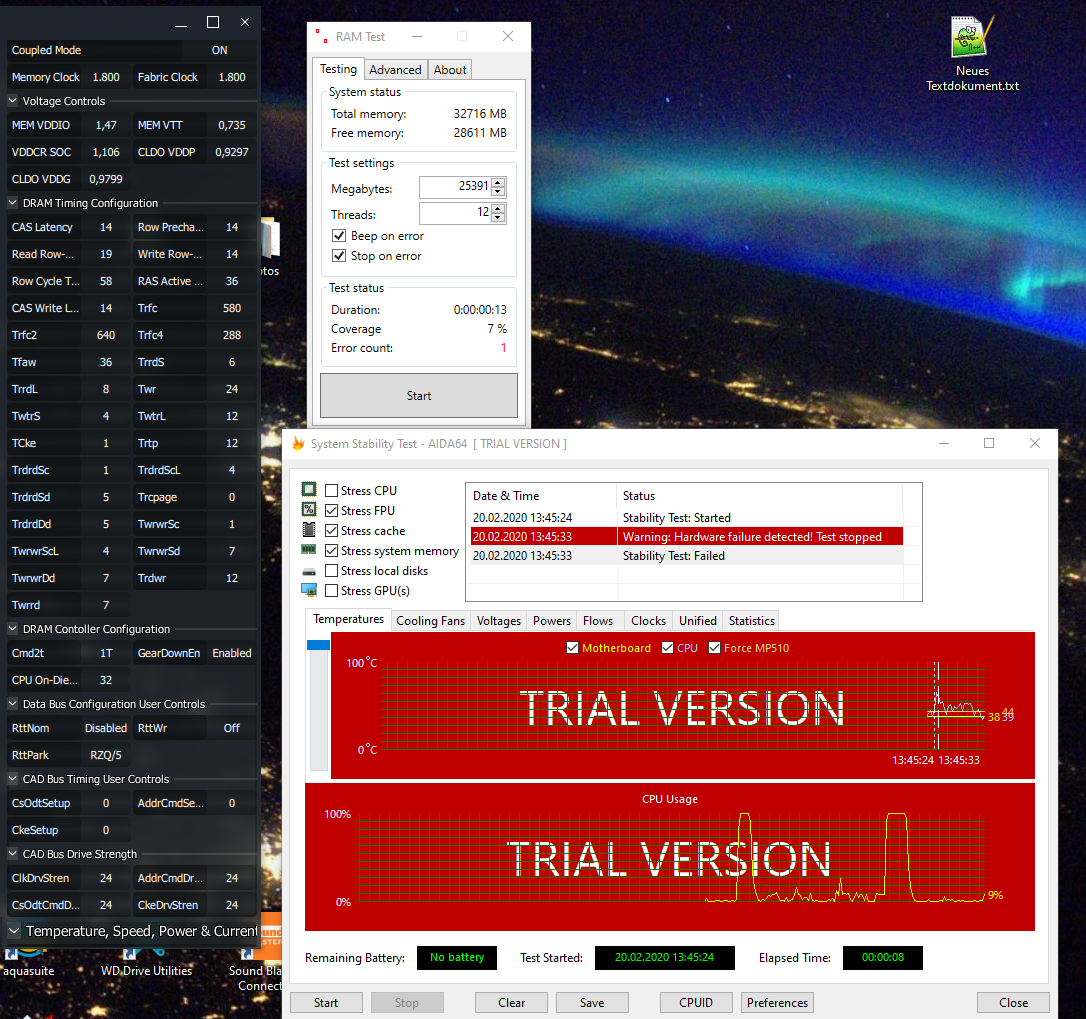The width and height of the screenshot is (1086, 1019).
Task: Click the blue temperature graph scale slider
Action: click(318, 645)
